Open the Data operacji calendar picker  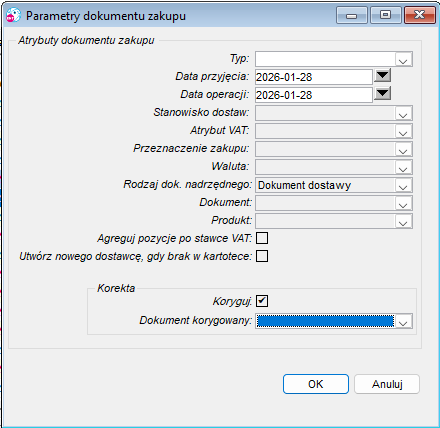[382, 94]
